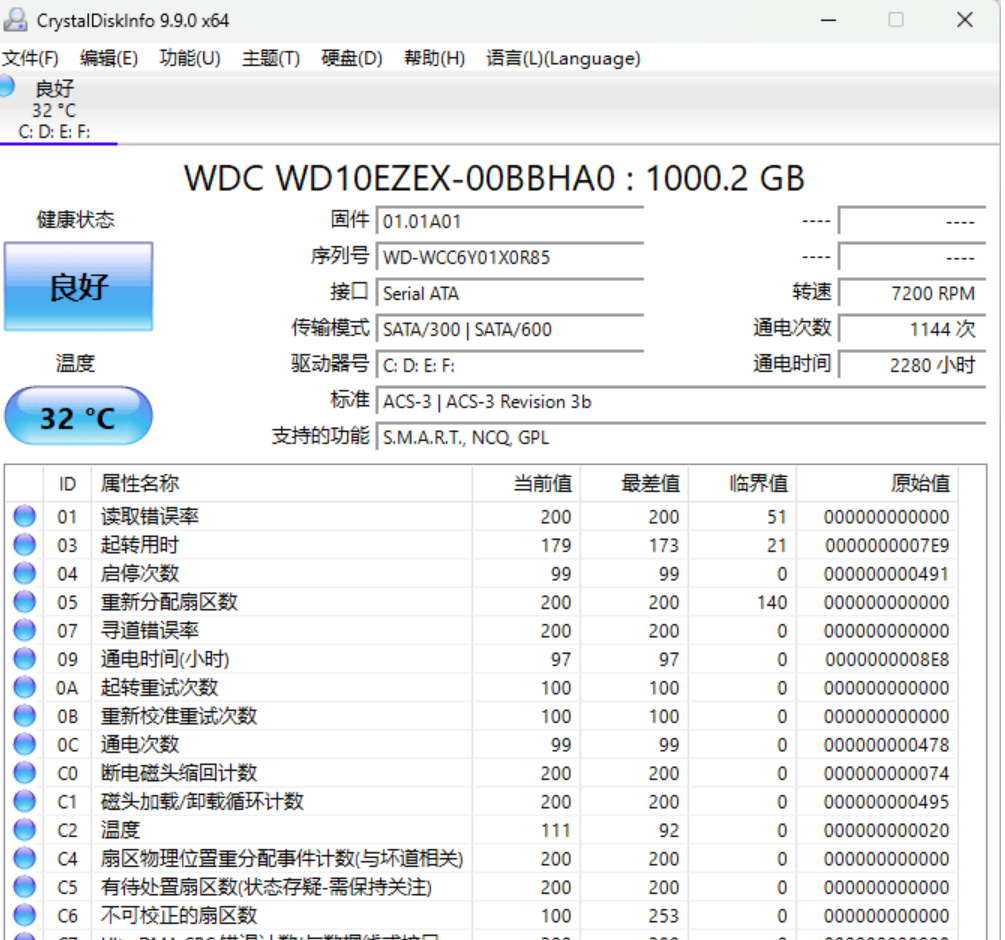
Task: Open the 帮助(H) menu
Action: point(434,58)
